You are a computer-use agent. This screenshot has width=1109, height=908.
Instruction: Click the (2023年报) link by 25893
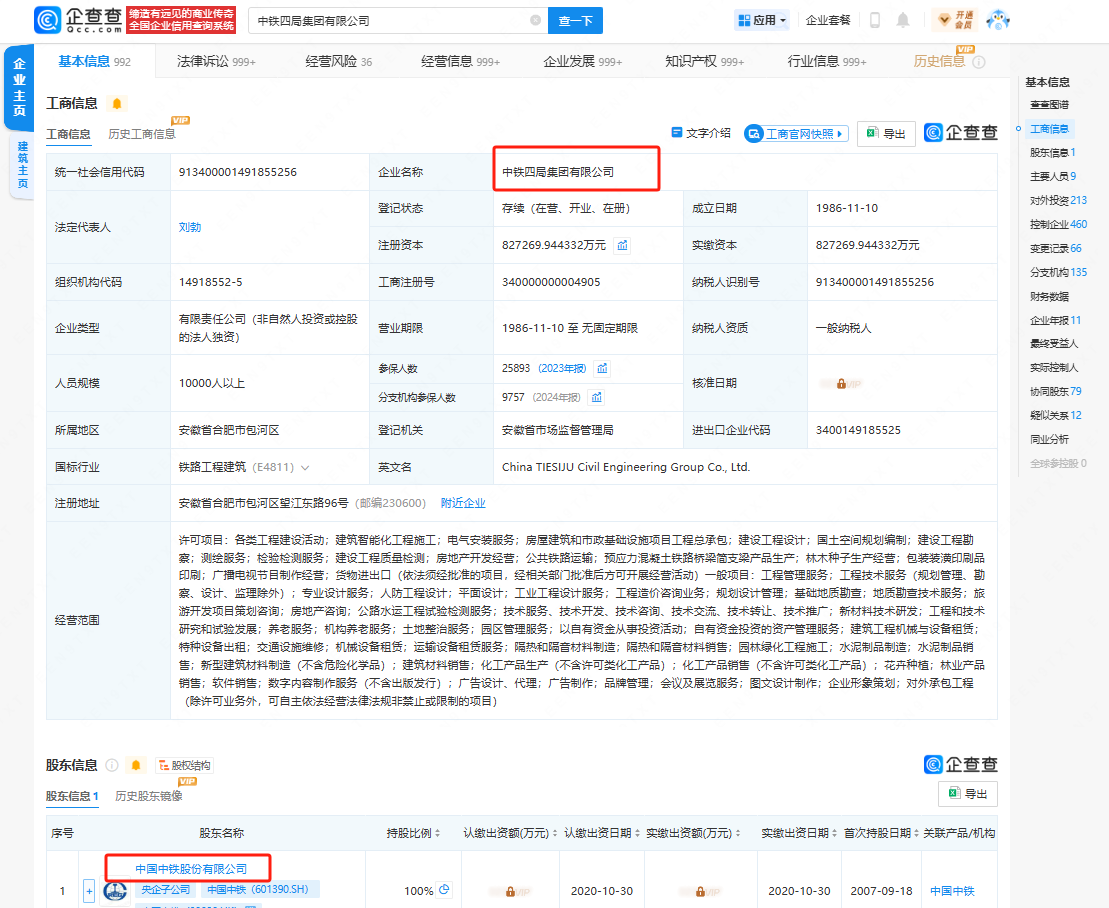point(562,368)
